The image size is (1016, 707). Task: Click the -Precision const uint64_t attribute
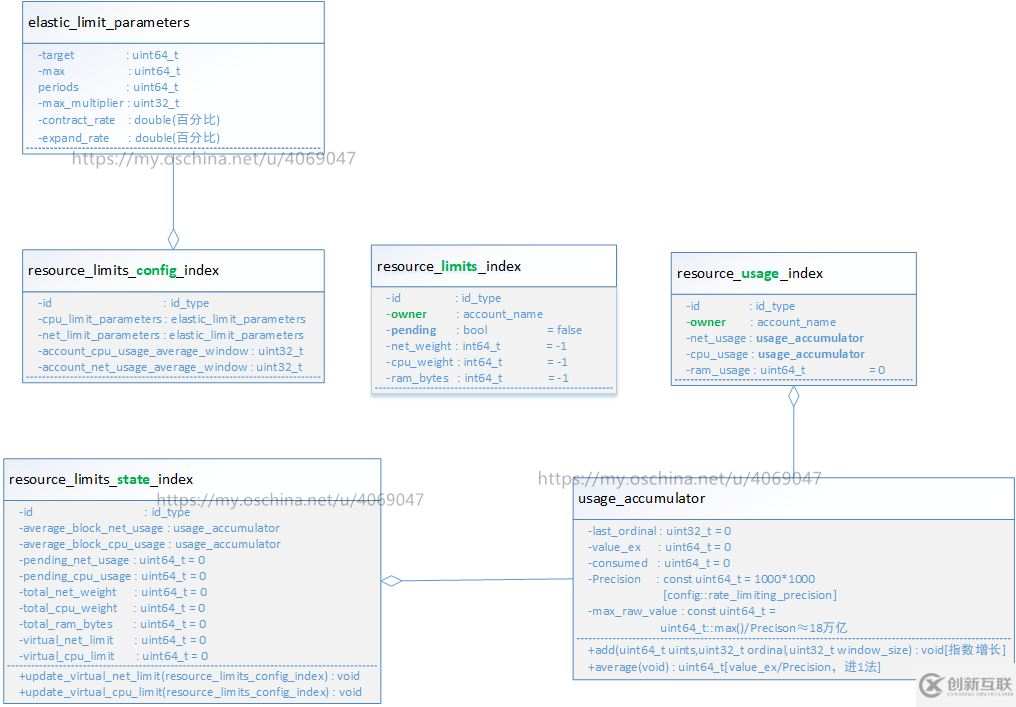point(702,579)
